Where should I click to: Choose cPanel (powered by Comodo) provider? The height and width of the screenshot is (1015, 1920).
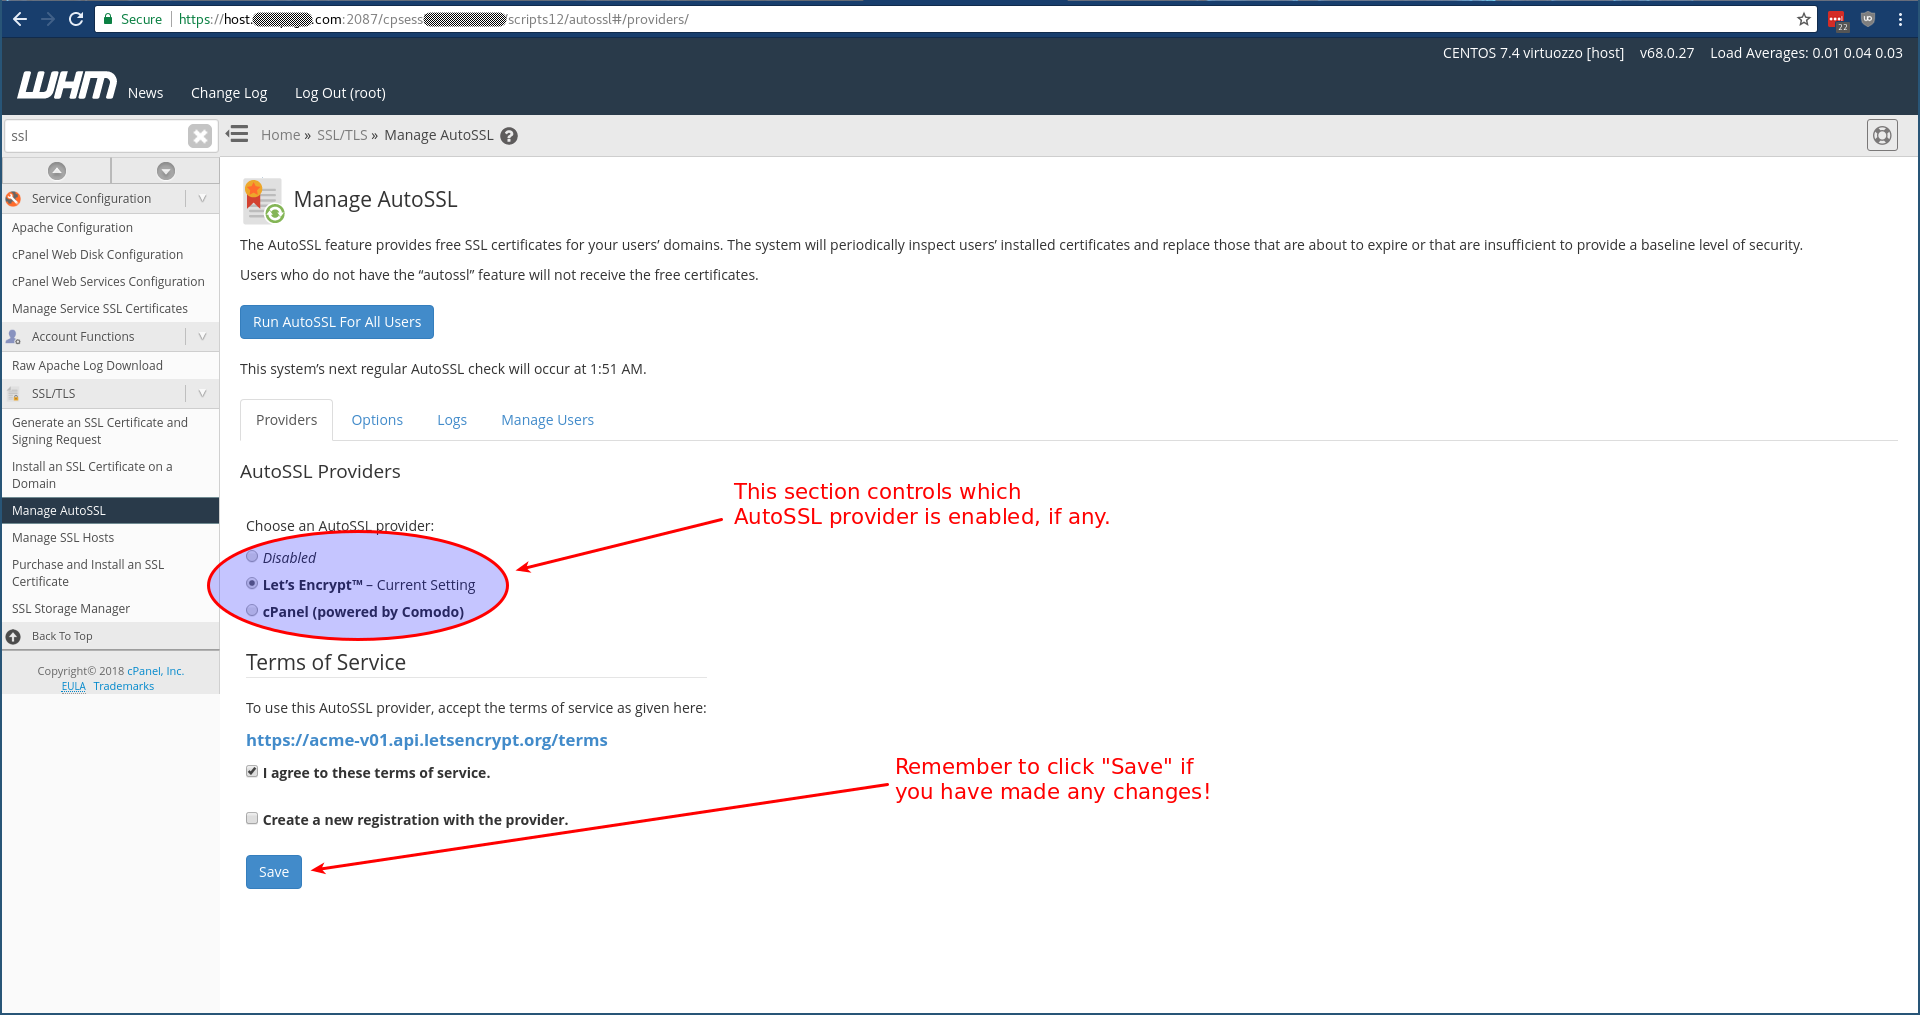tap(252, 611)
